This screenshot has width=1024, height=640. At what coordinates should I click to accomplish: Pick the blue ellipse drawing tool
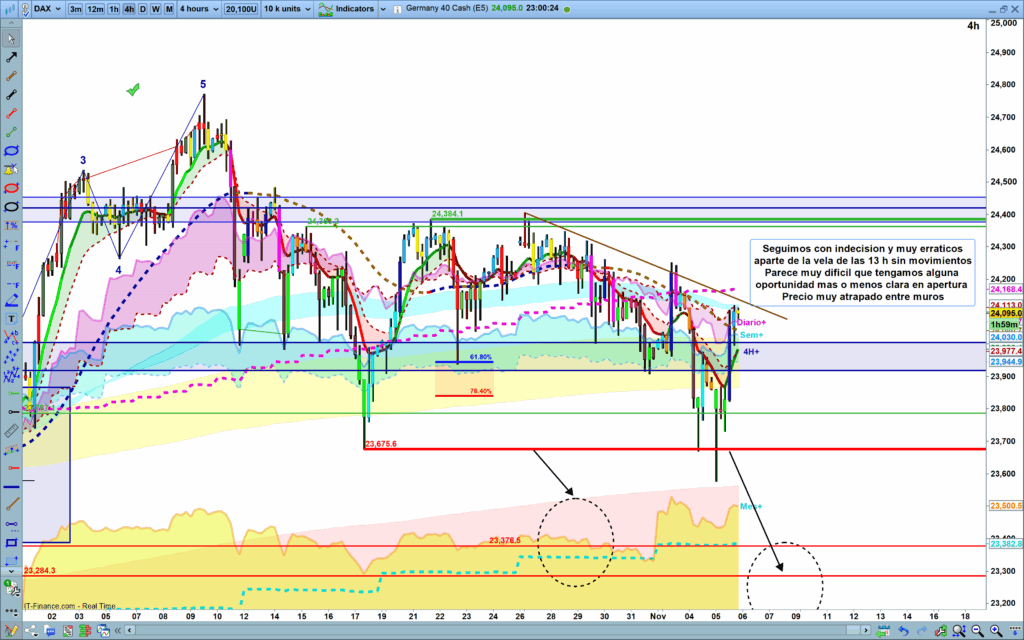tap(11, 150)
